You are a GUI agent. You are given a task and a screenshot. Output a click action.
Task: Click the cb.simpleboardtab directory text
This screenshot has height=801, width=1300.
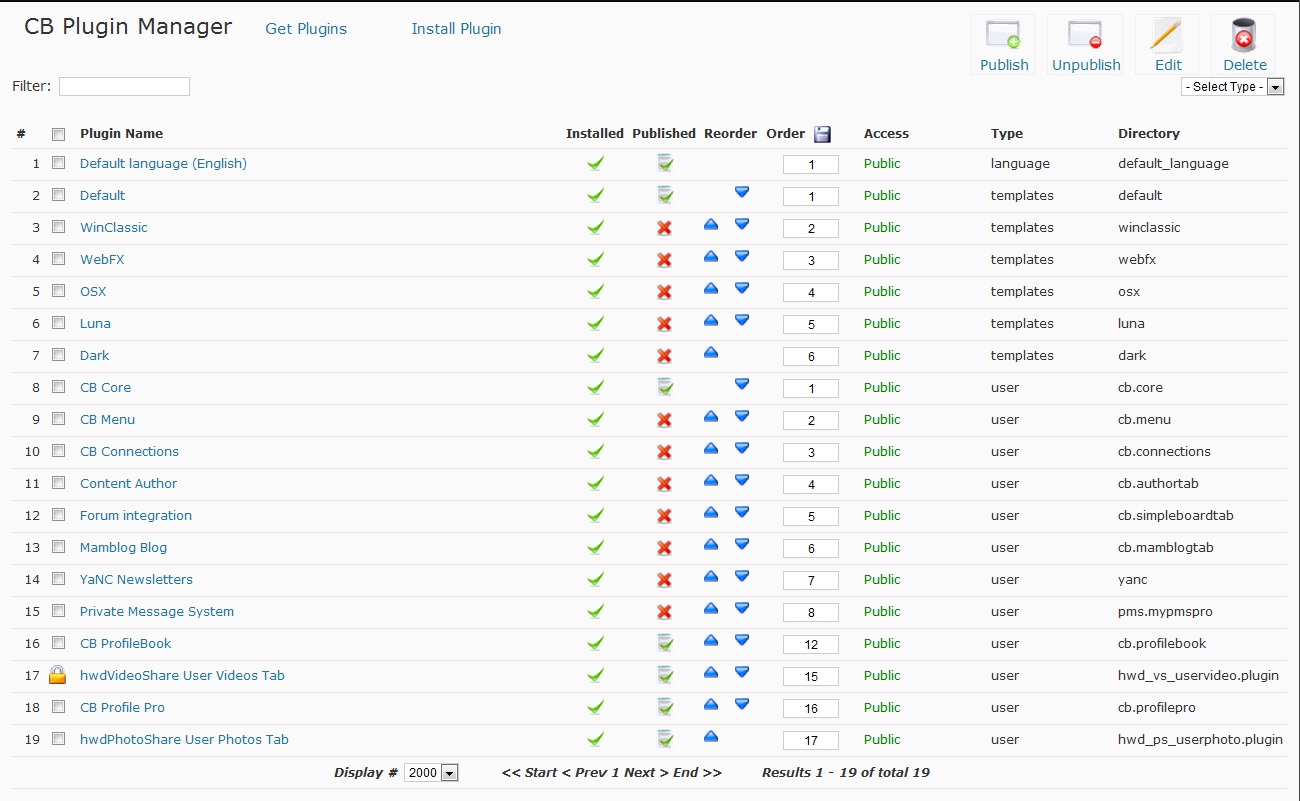pos(1175,515)
